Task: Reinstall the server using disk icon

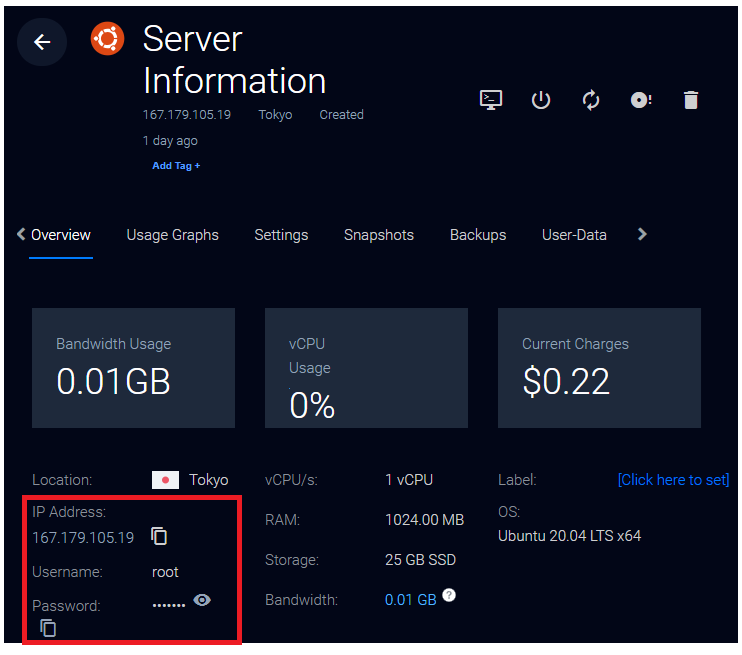Action: [x=641, y=100]
